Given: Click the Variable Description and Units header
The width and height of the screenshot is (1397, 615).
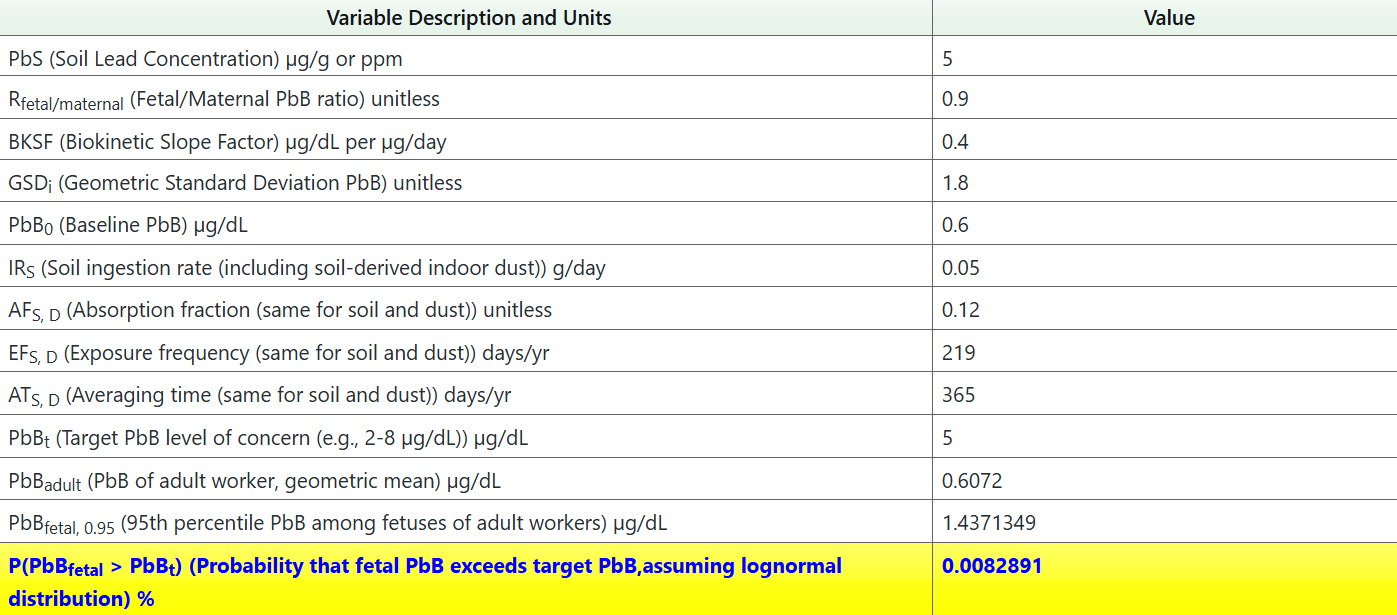Looking at the screenshot, I should pos(468,18).
